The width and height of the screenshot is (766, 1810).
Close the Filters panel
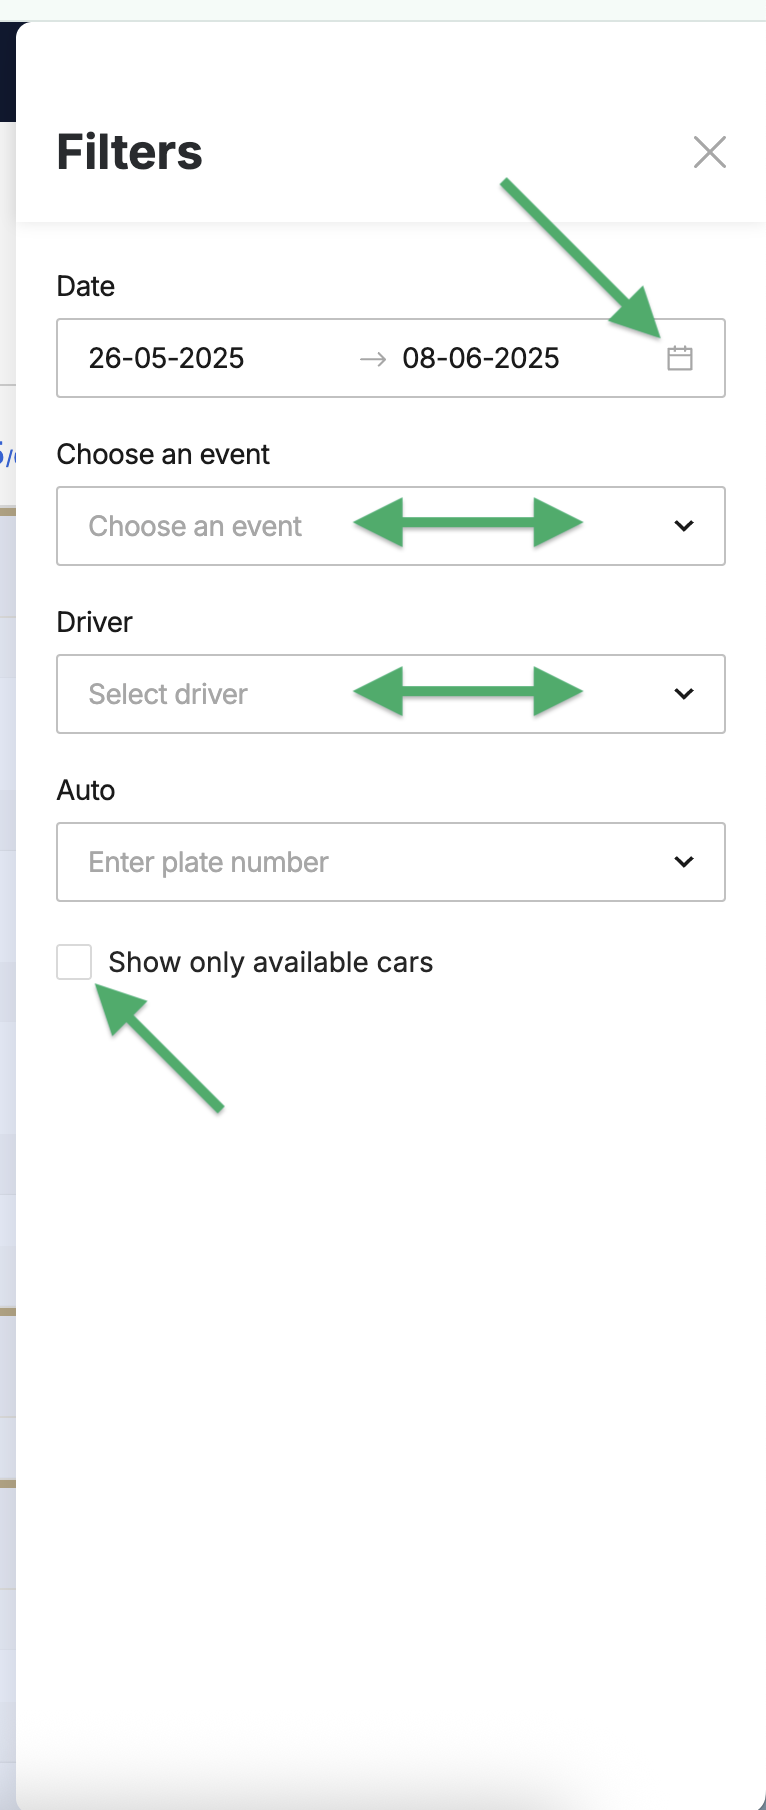click(710, 152)
